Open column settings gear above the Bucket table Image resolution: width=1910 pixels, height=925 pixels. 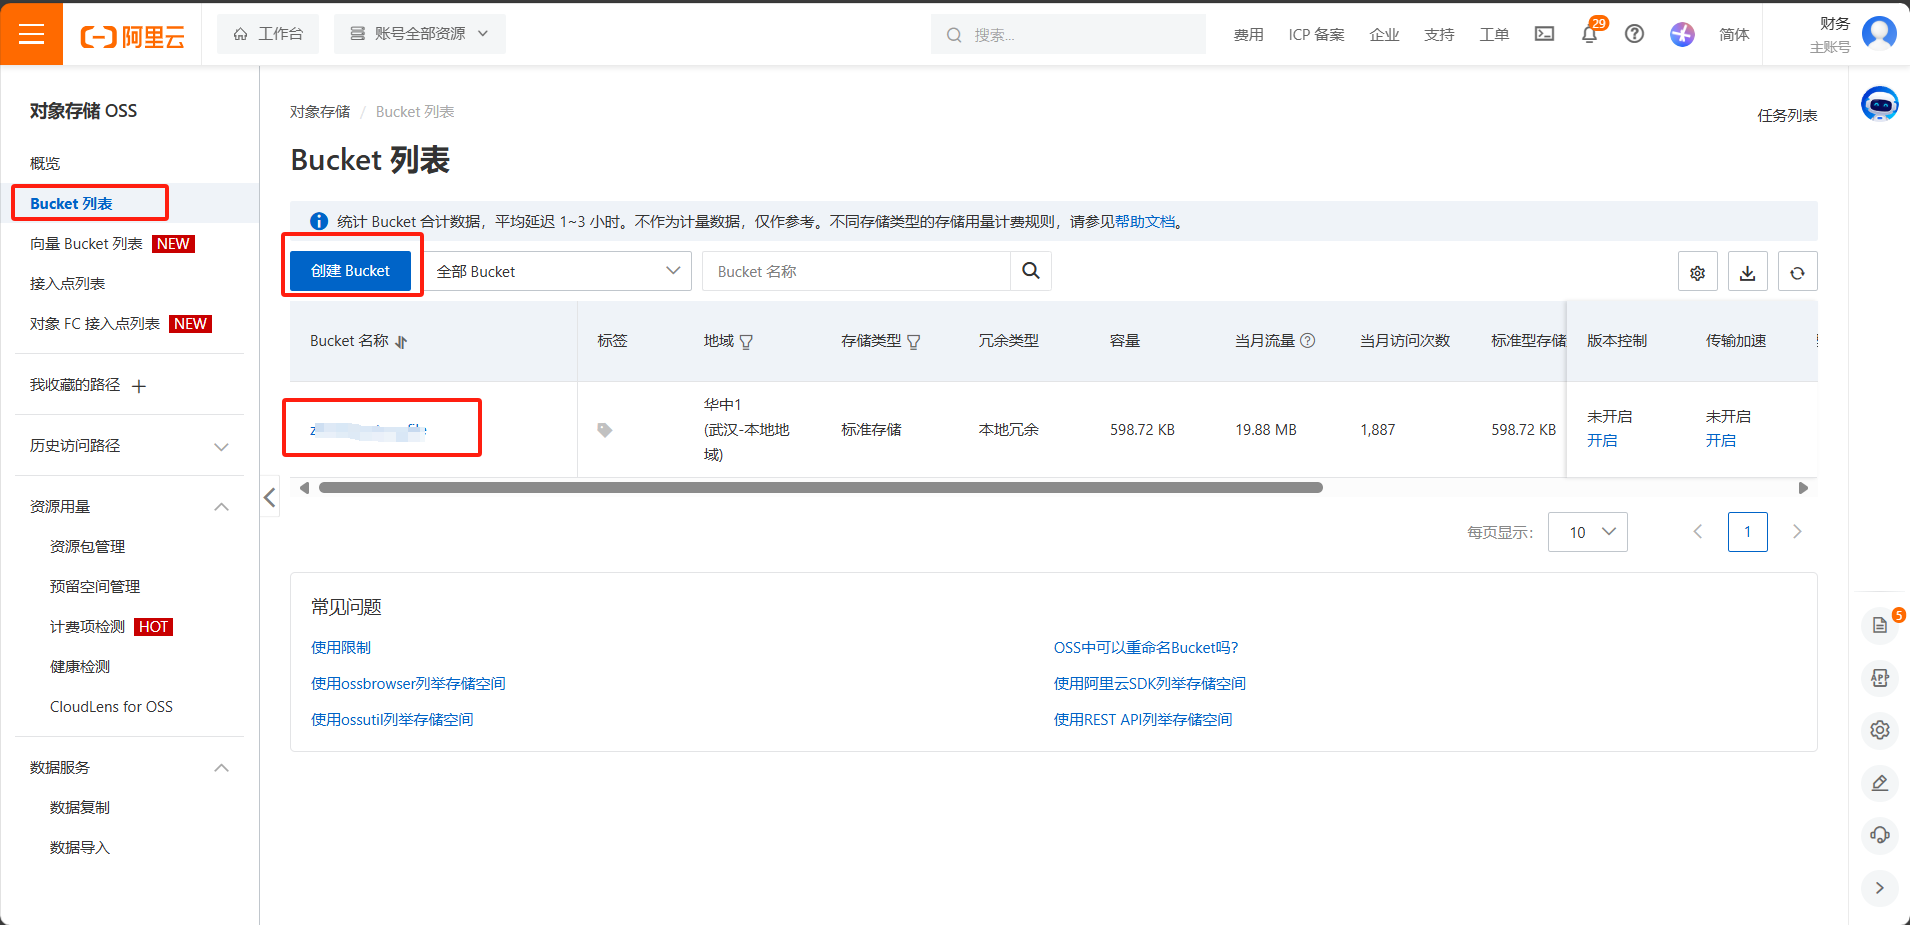click(1697, 271)
